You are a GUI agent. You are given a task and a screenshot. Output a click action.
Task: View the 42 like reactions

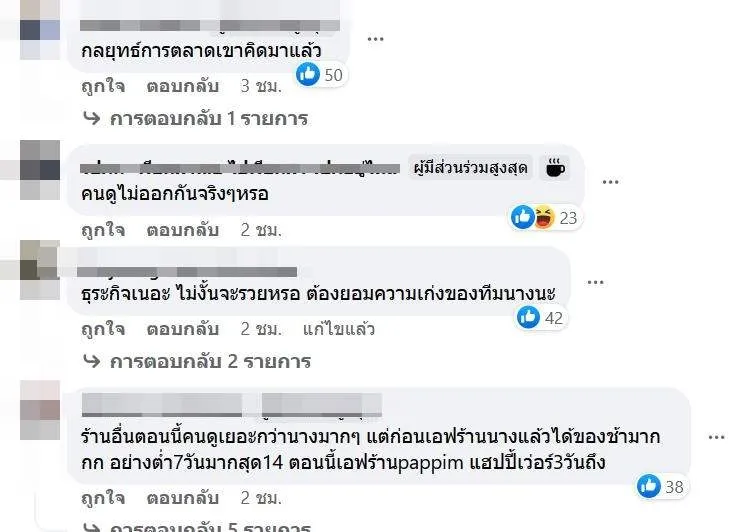tap(541, 317)
